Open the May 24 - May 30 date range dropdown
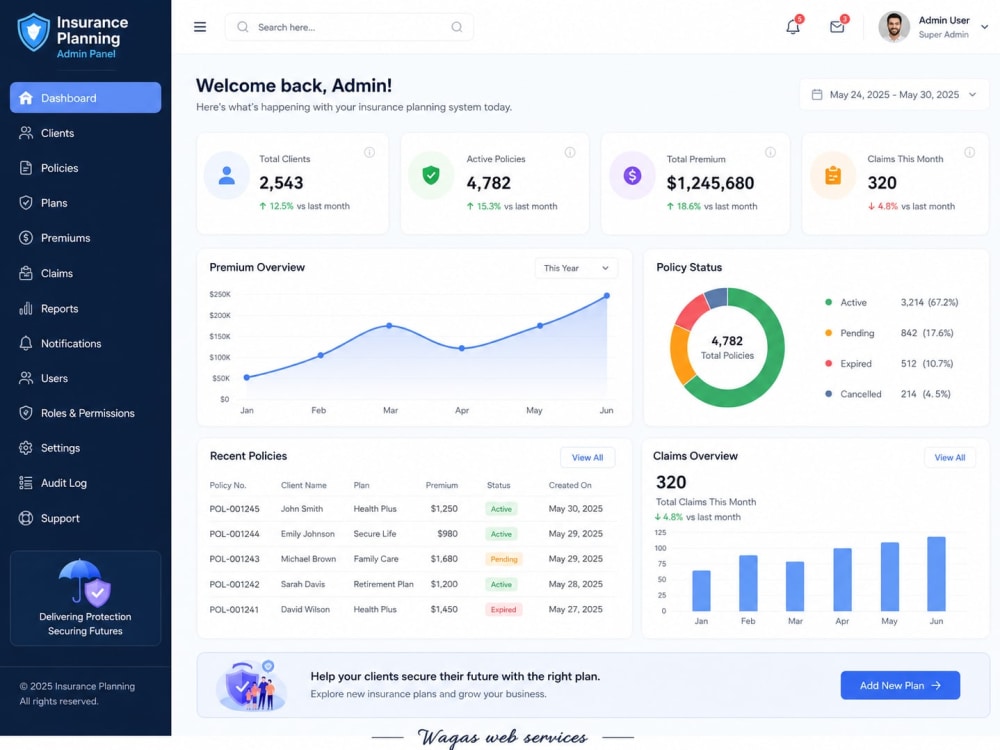1000x750 pixels. point(894,94)
